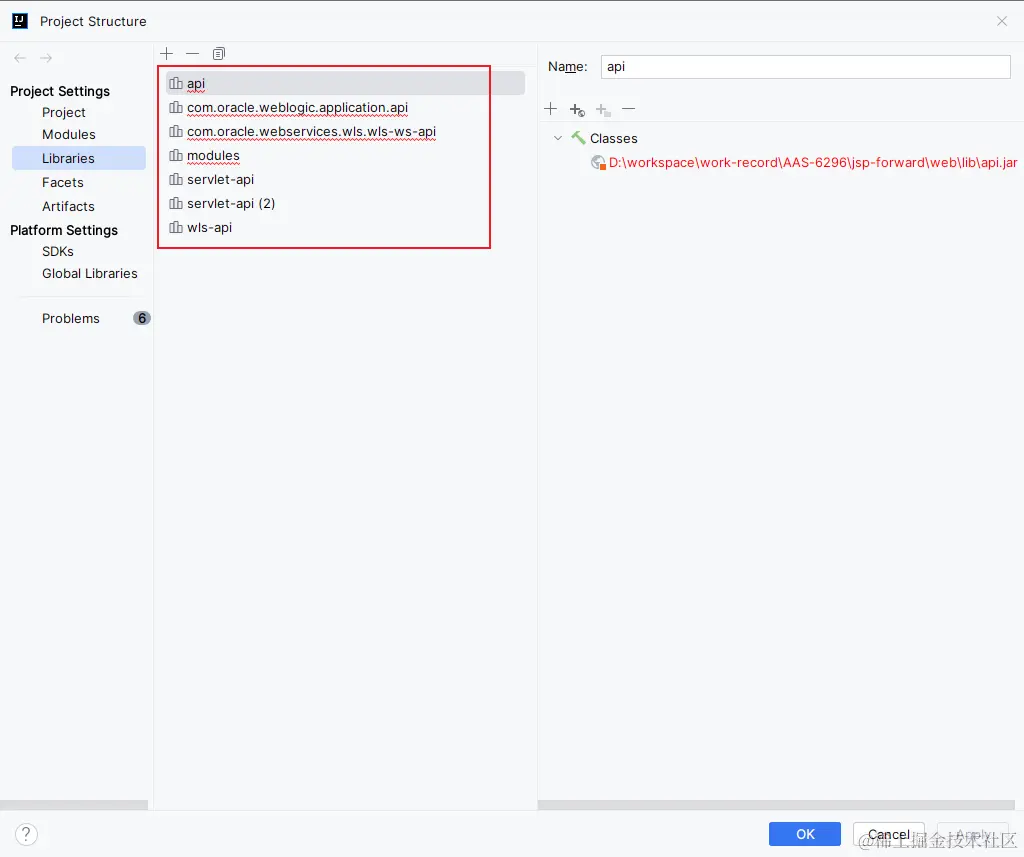1024x857 pixels.
Task: Click the disabled add-exclusion plus icon
Action: pos(603,109)
